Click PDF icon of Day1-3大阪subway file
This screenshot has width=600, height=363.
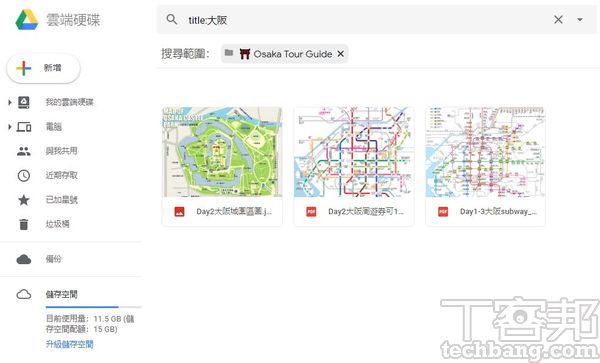443,212
